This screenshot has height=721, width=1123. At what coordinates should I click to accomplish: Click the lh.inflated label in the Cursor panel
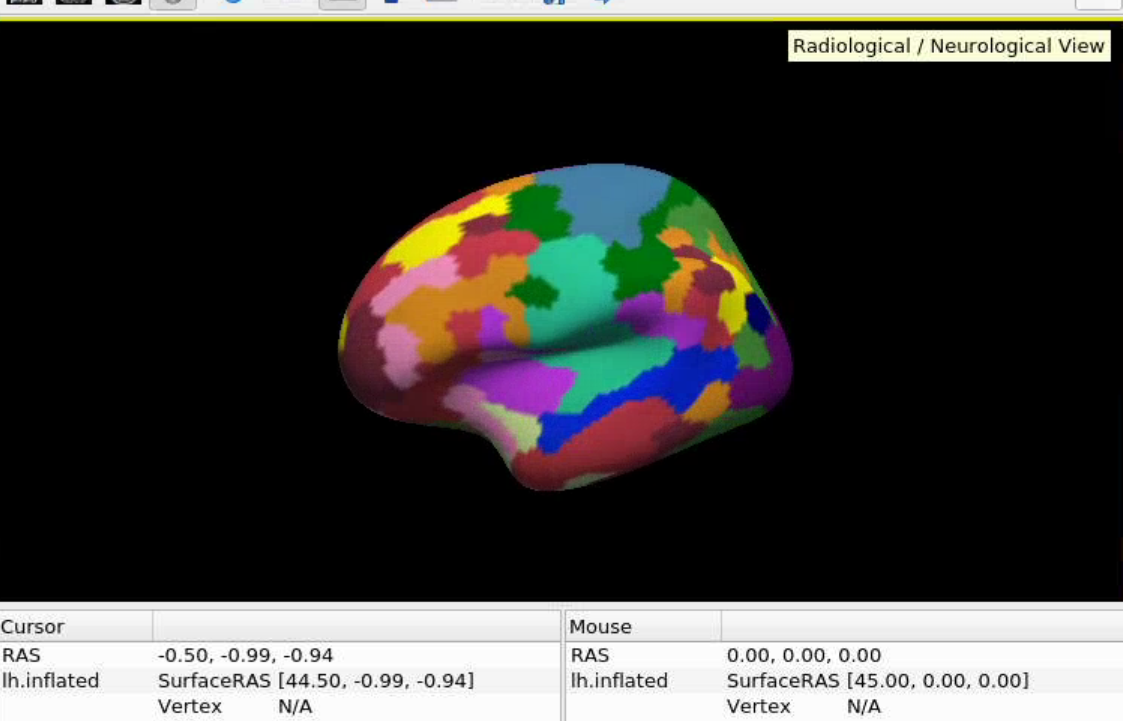(x=50, y=680)
